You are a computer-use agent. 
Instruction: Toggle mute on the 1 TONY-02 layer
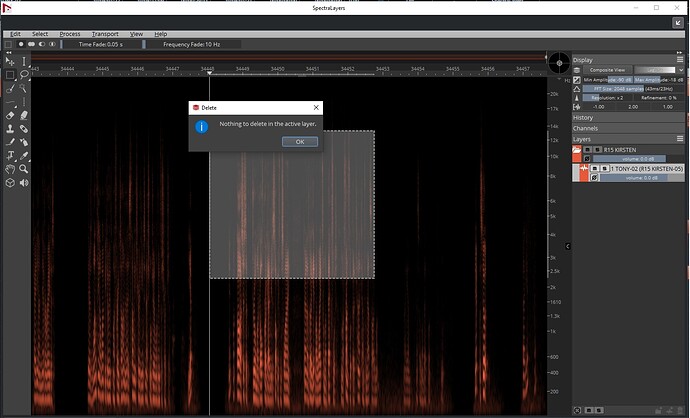pos(595,169)
